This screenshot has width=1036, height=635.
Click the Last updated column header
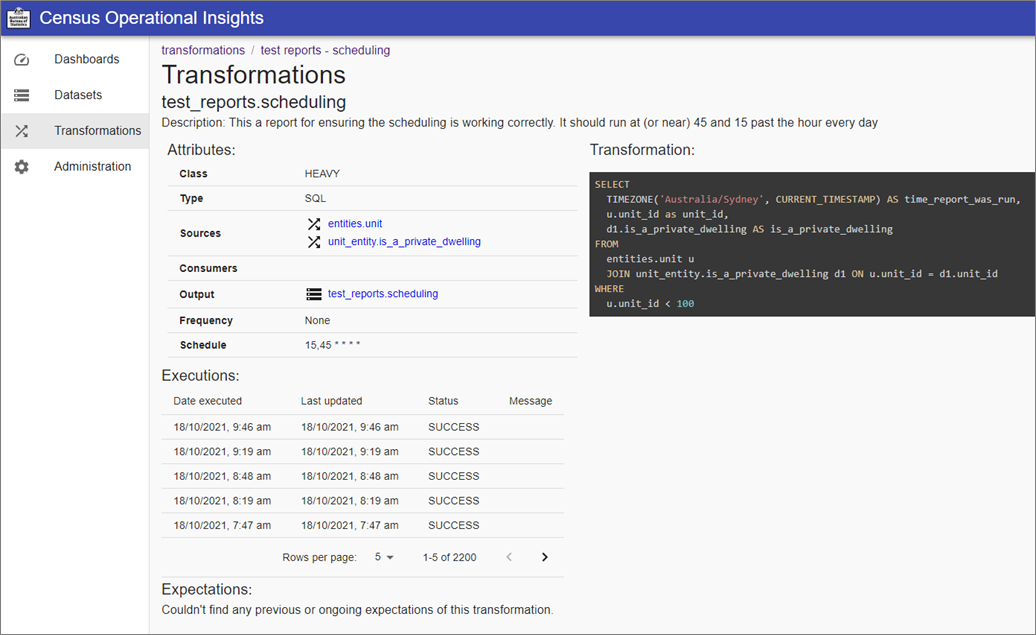pos(331,401)
